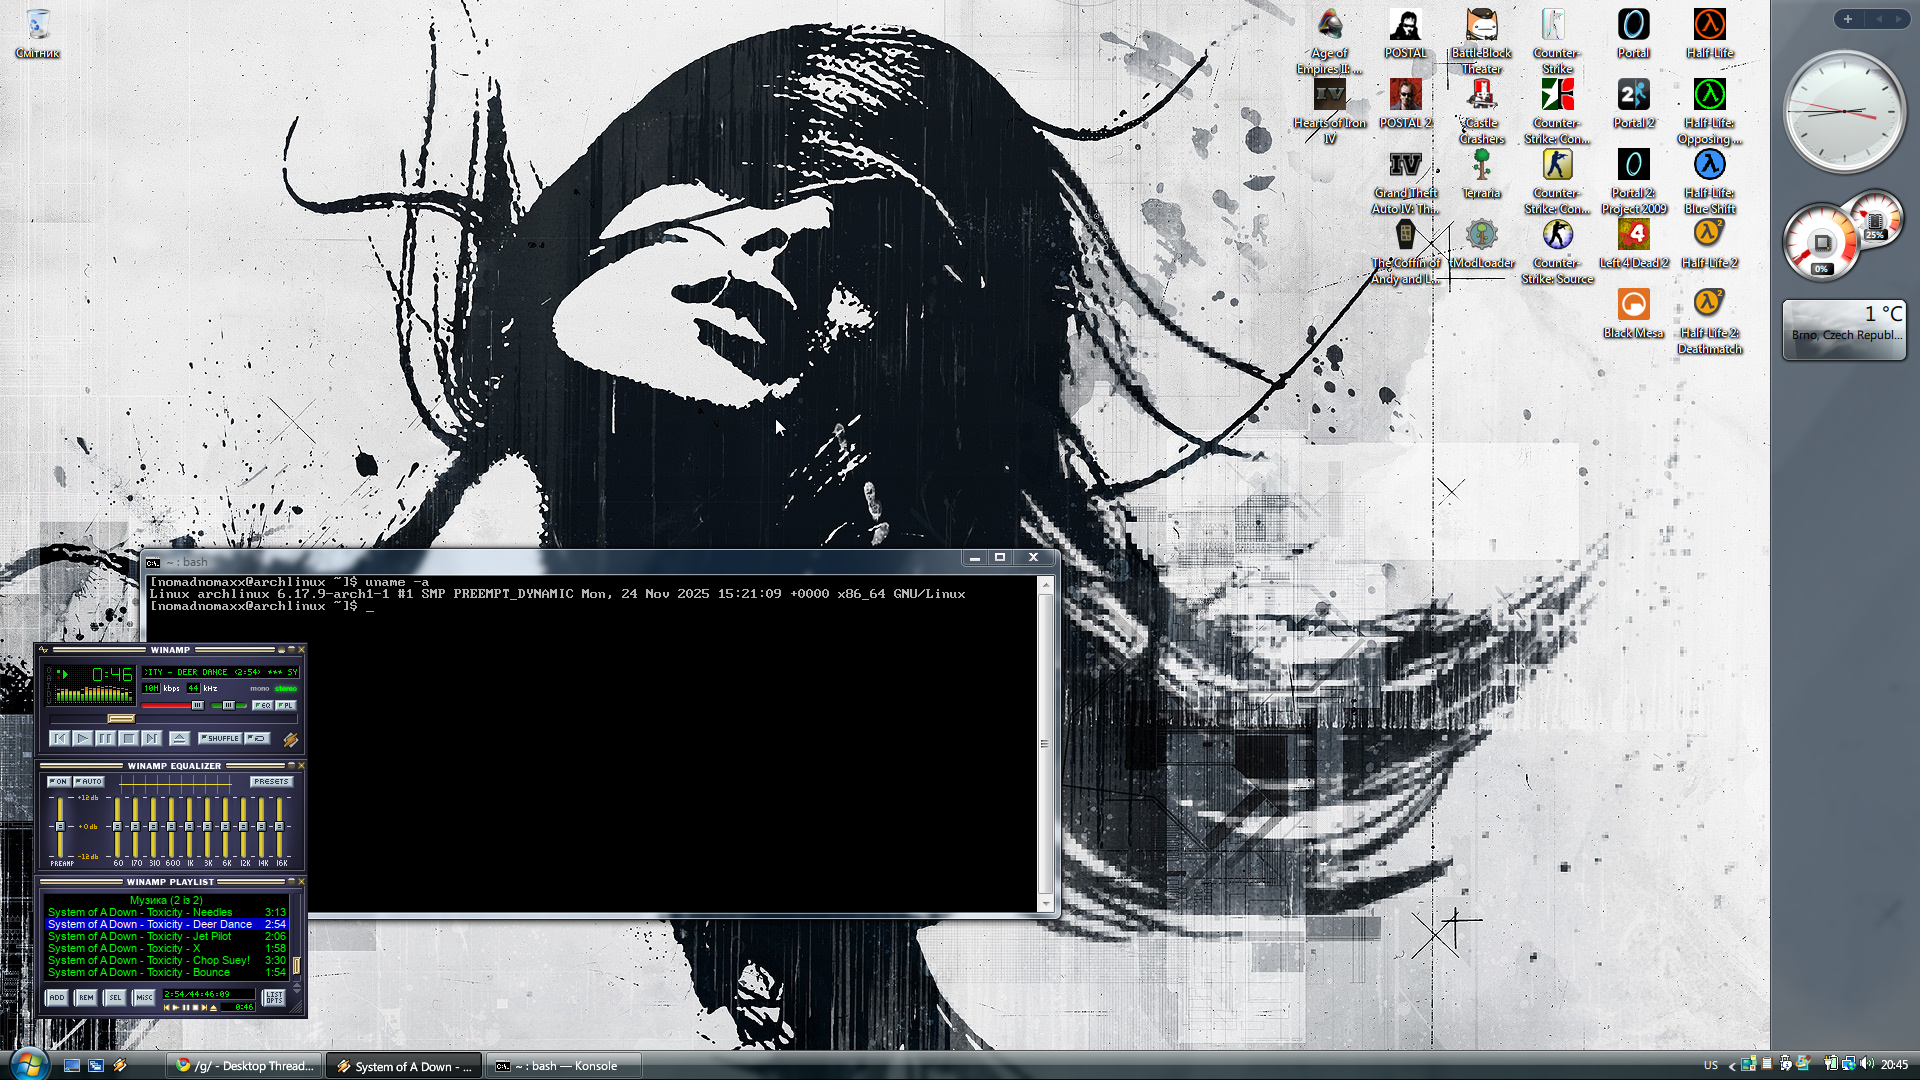
Task: Click the Winamp volume slider
Action: point(172,706)
